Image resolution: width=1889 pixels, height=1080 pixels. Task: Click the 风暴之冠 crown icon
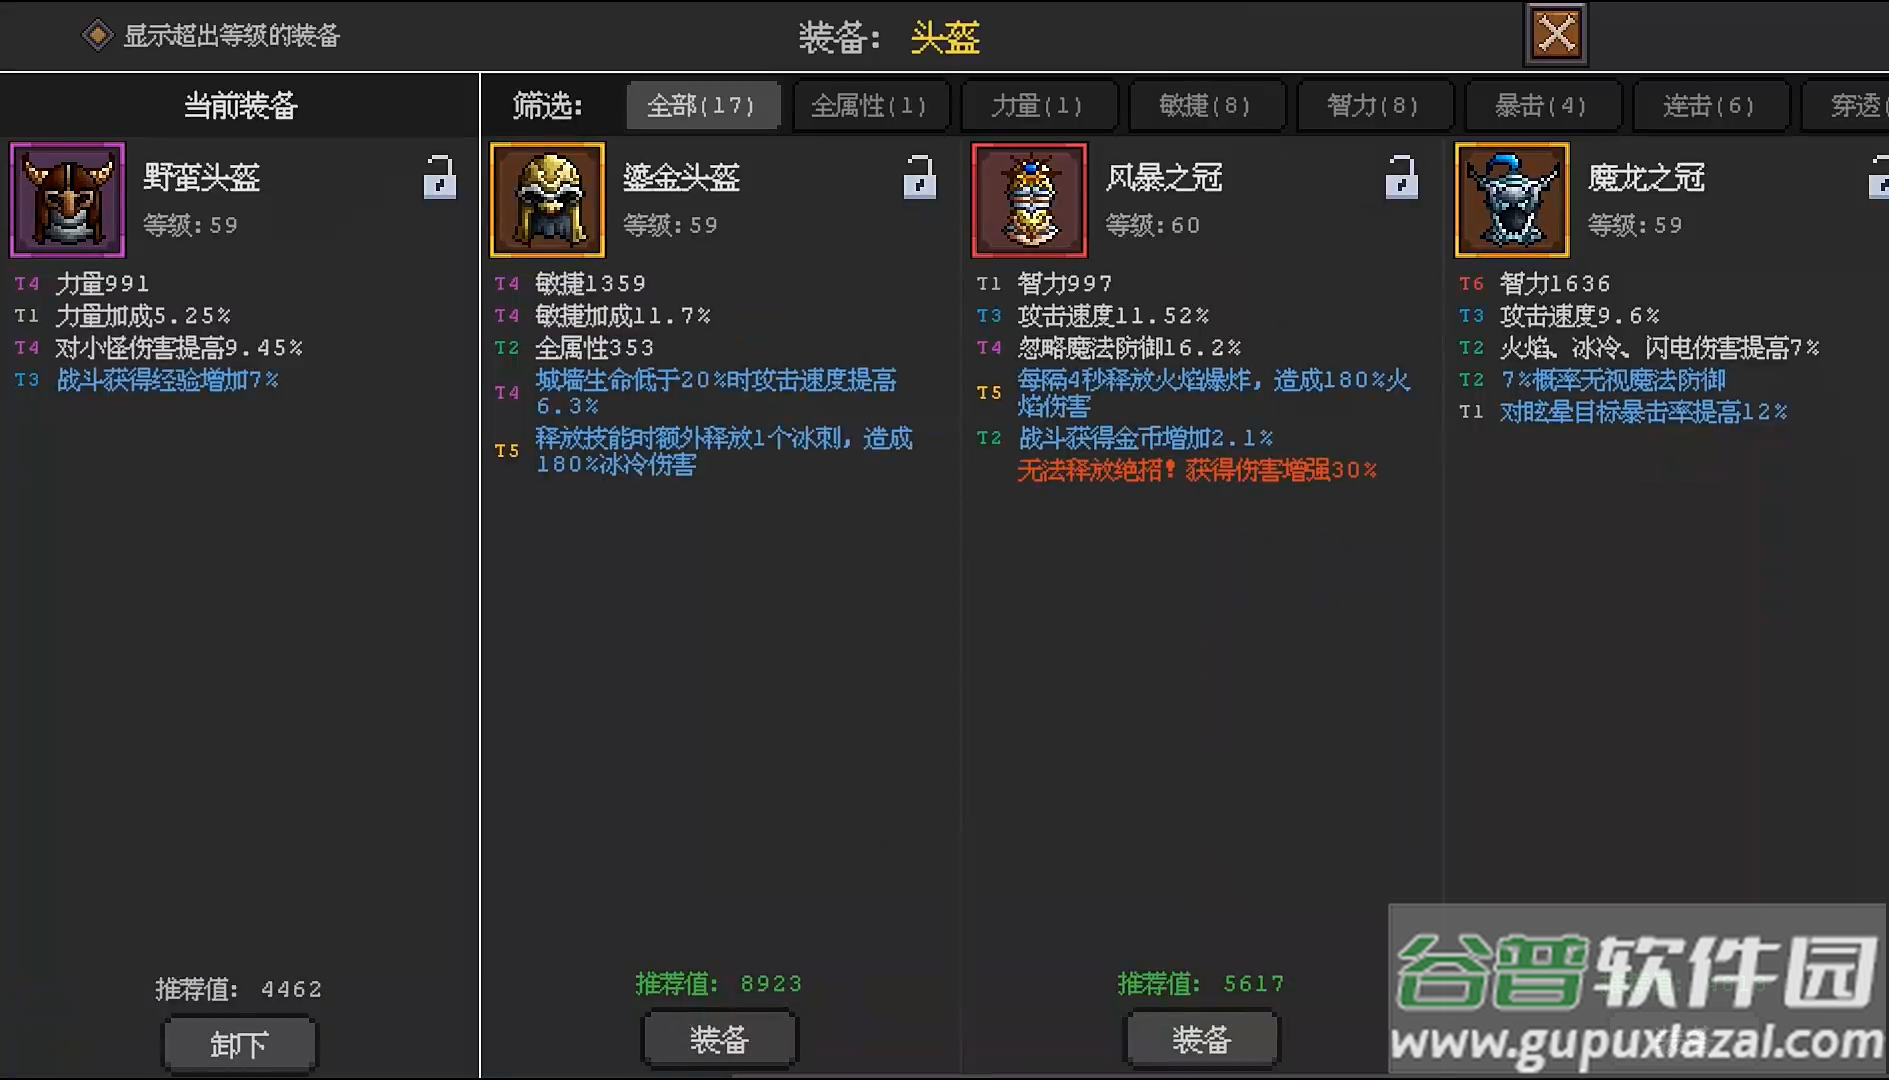pyautogui.click(x=1030, y=200)
